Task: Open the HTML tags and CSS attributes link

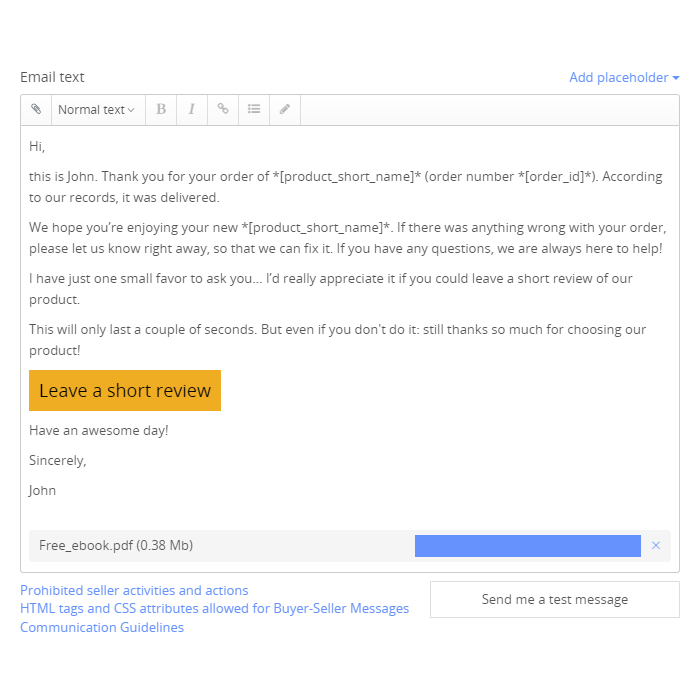Action: 214,609
